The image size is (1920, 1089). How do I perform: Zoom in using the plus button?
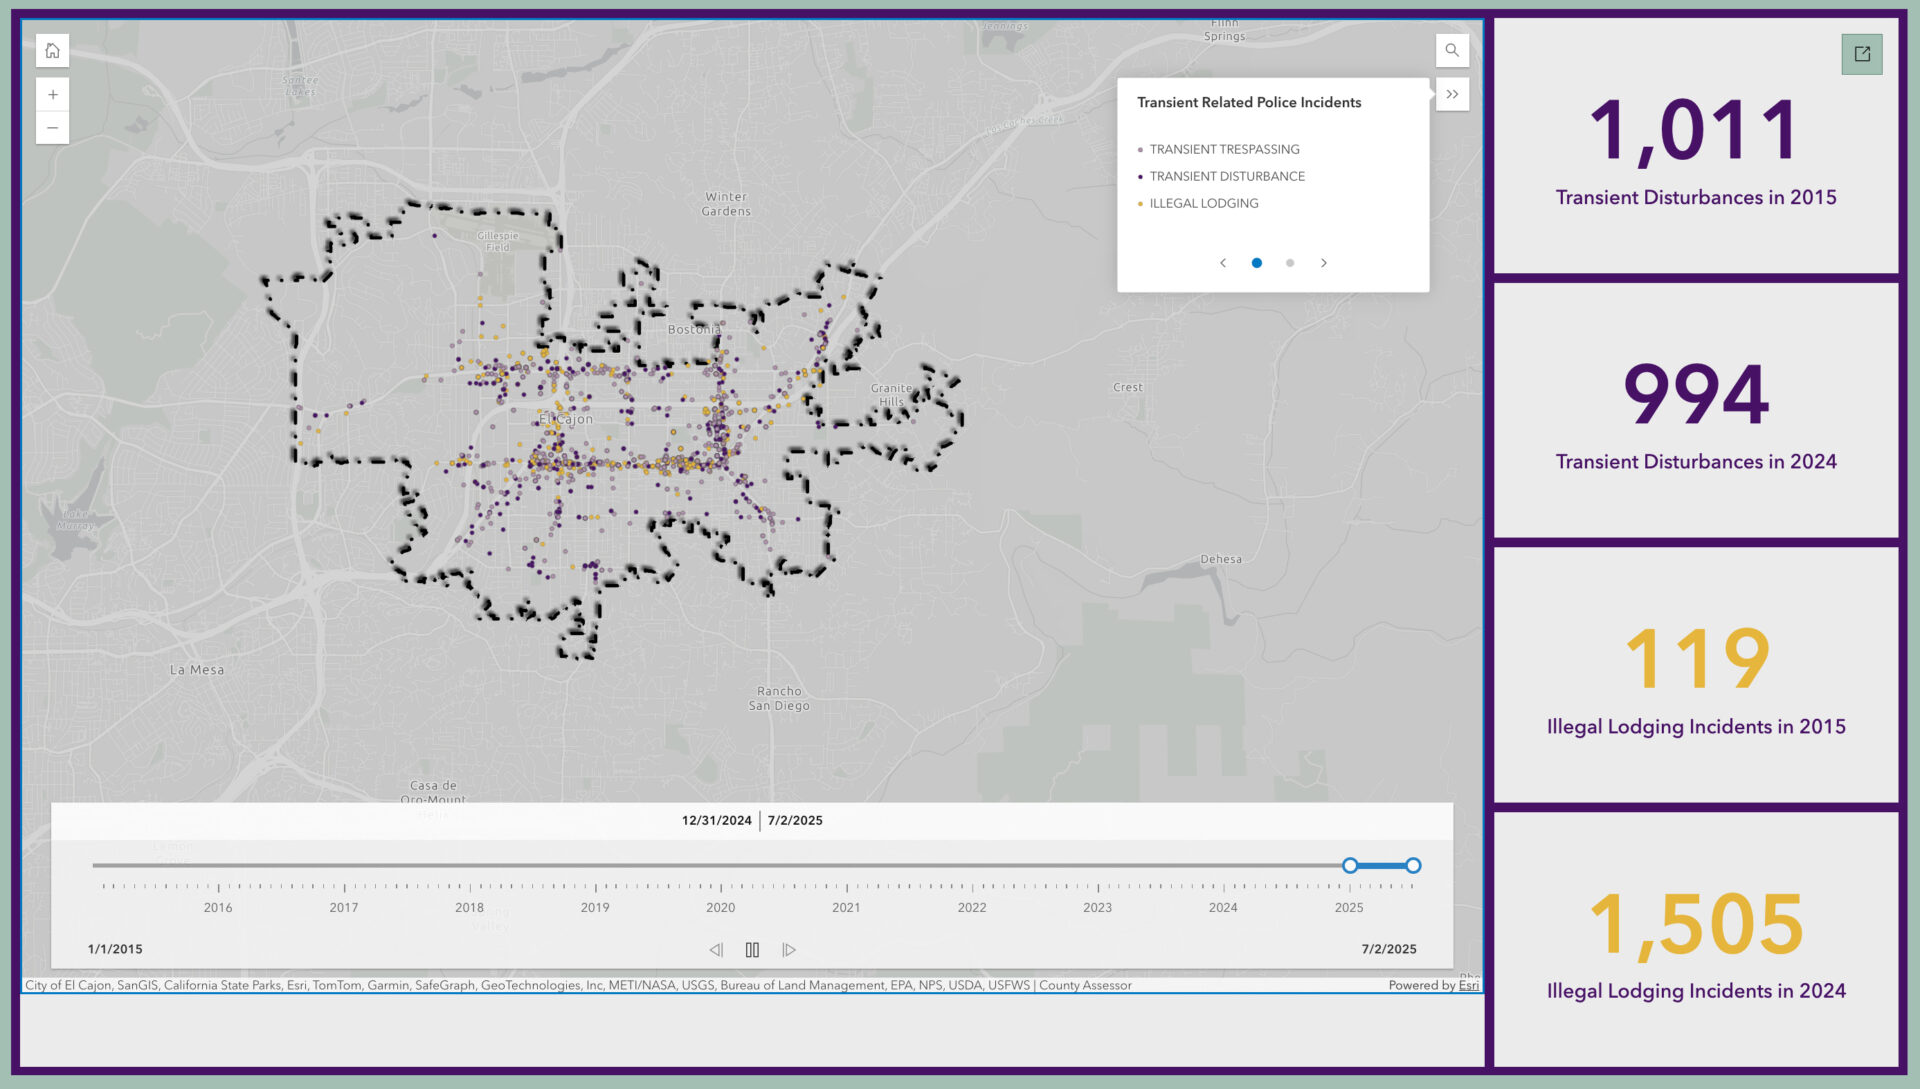coord(52,95)
